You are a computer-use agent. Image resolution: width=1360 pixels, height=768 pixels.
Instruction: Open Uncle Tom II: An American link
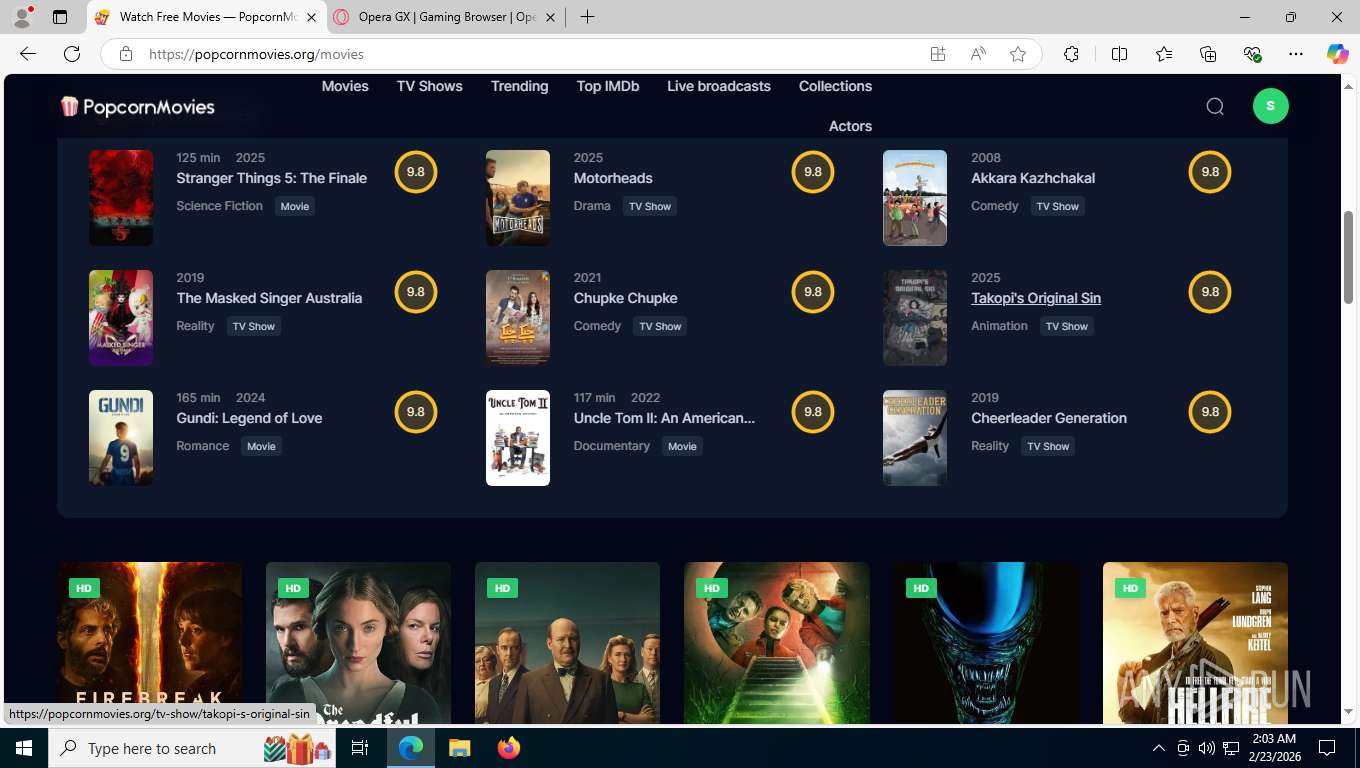tap(664, 418)
